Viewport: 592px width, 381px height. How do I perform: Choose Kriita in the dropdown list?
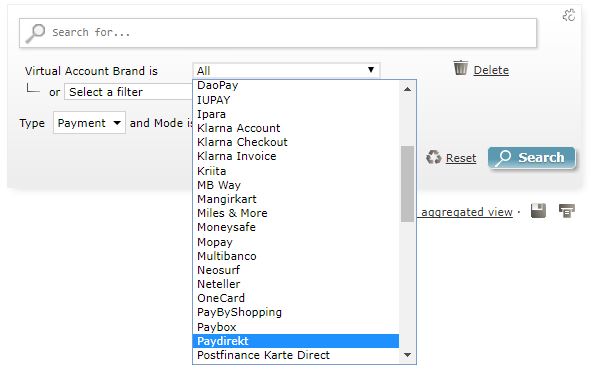pyautogui.click(x=296, y=171)
